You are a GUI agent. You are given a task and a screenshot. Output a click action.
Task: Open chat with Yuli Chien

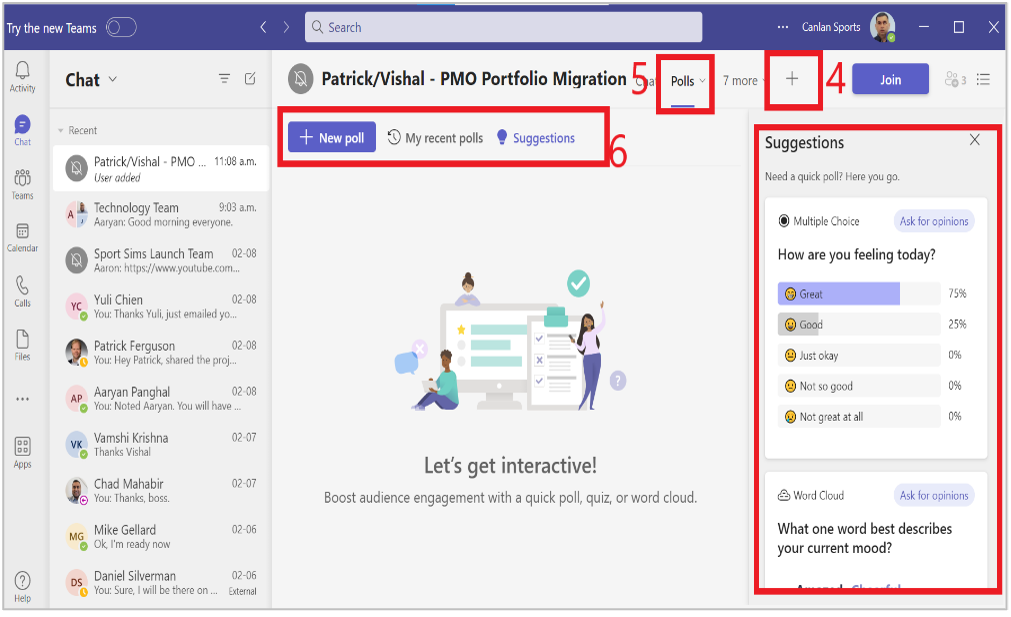(x=161, y=306)
